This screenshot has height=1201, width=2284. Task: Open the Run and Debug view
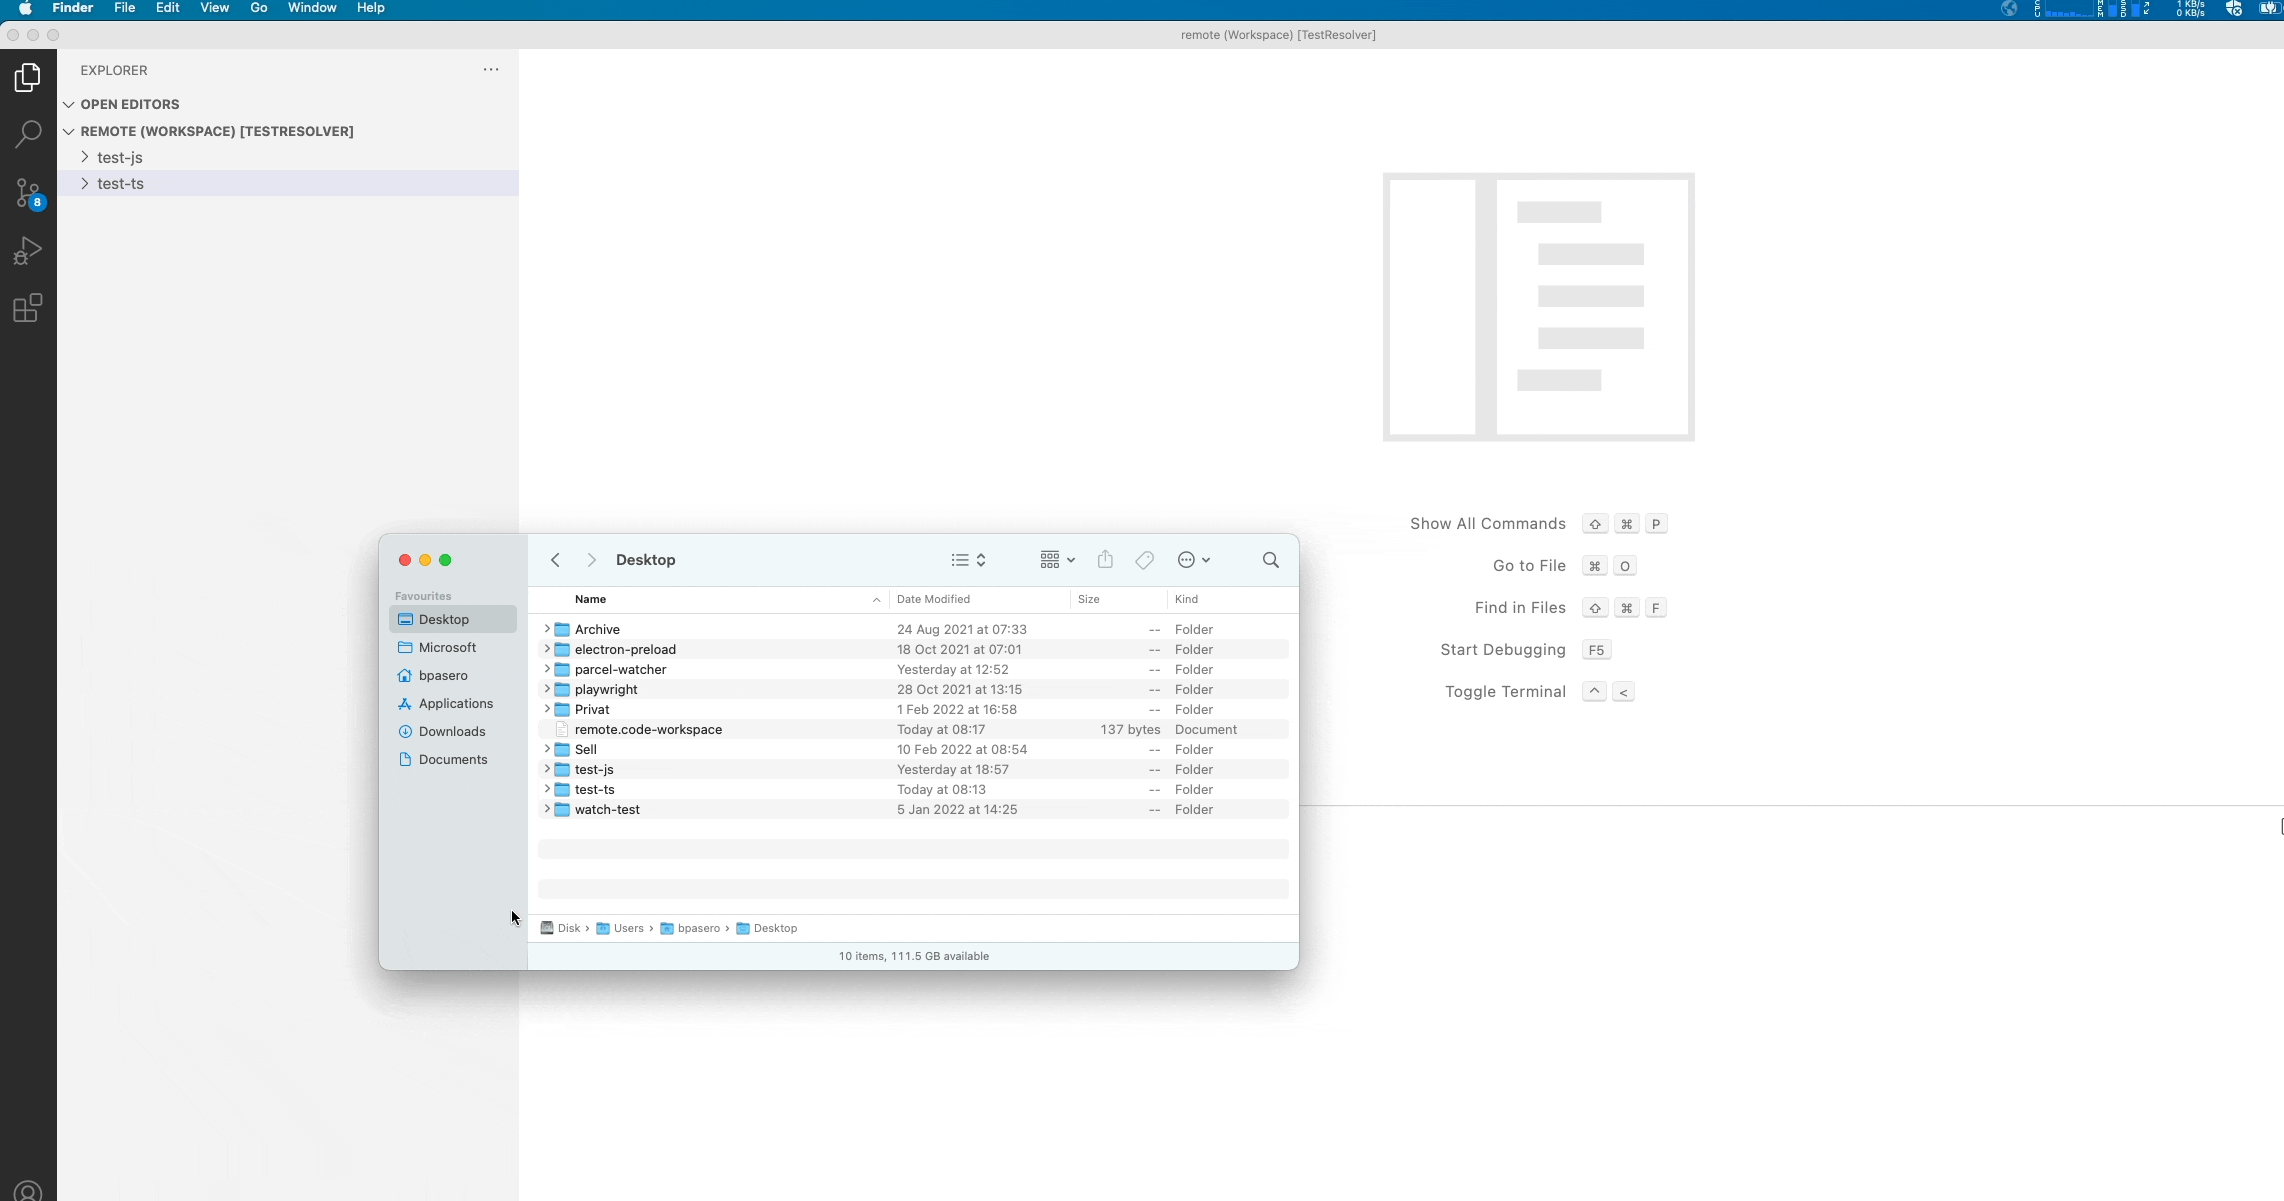click(x=27, y=250)
